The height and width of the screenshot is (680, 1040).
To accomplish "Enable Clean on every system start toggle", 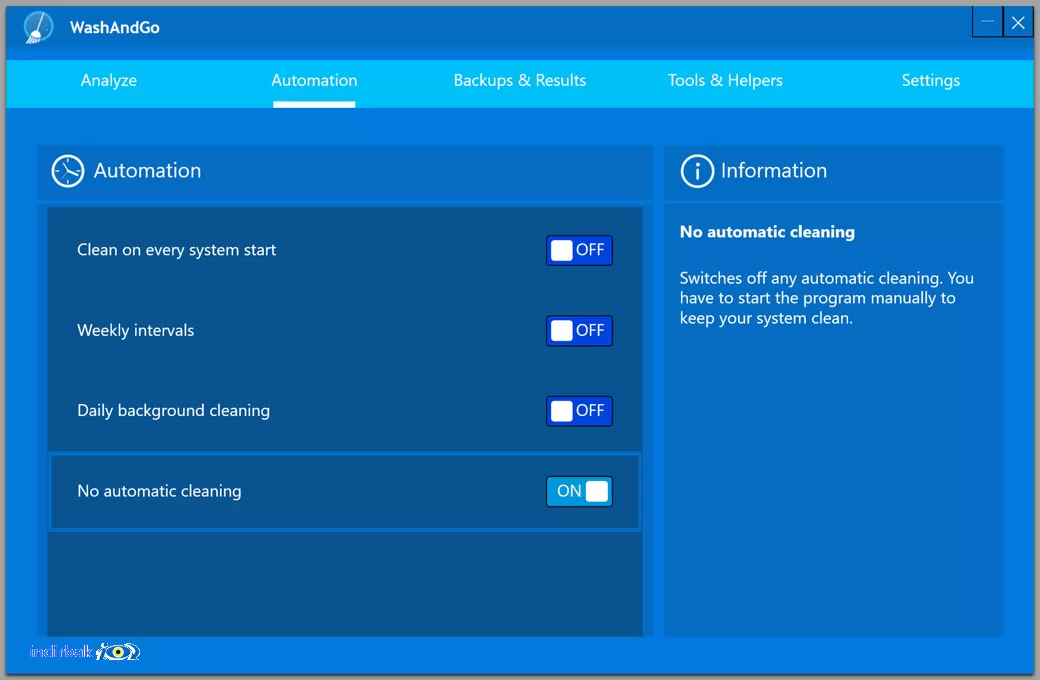I will tap(579, 250).
